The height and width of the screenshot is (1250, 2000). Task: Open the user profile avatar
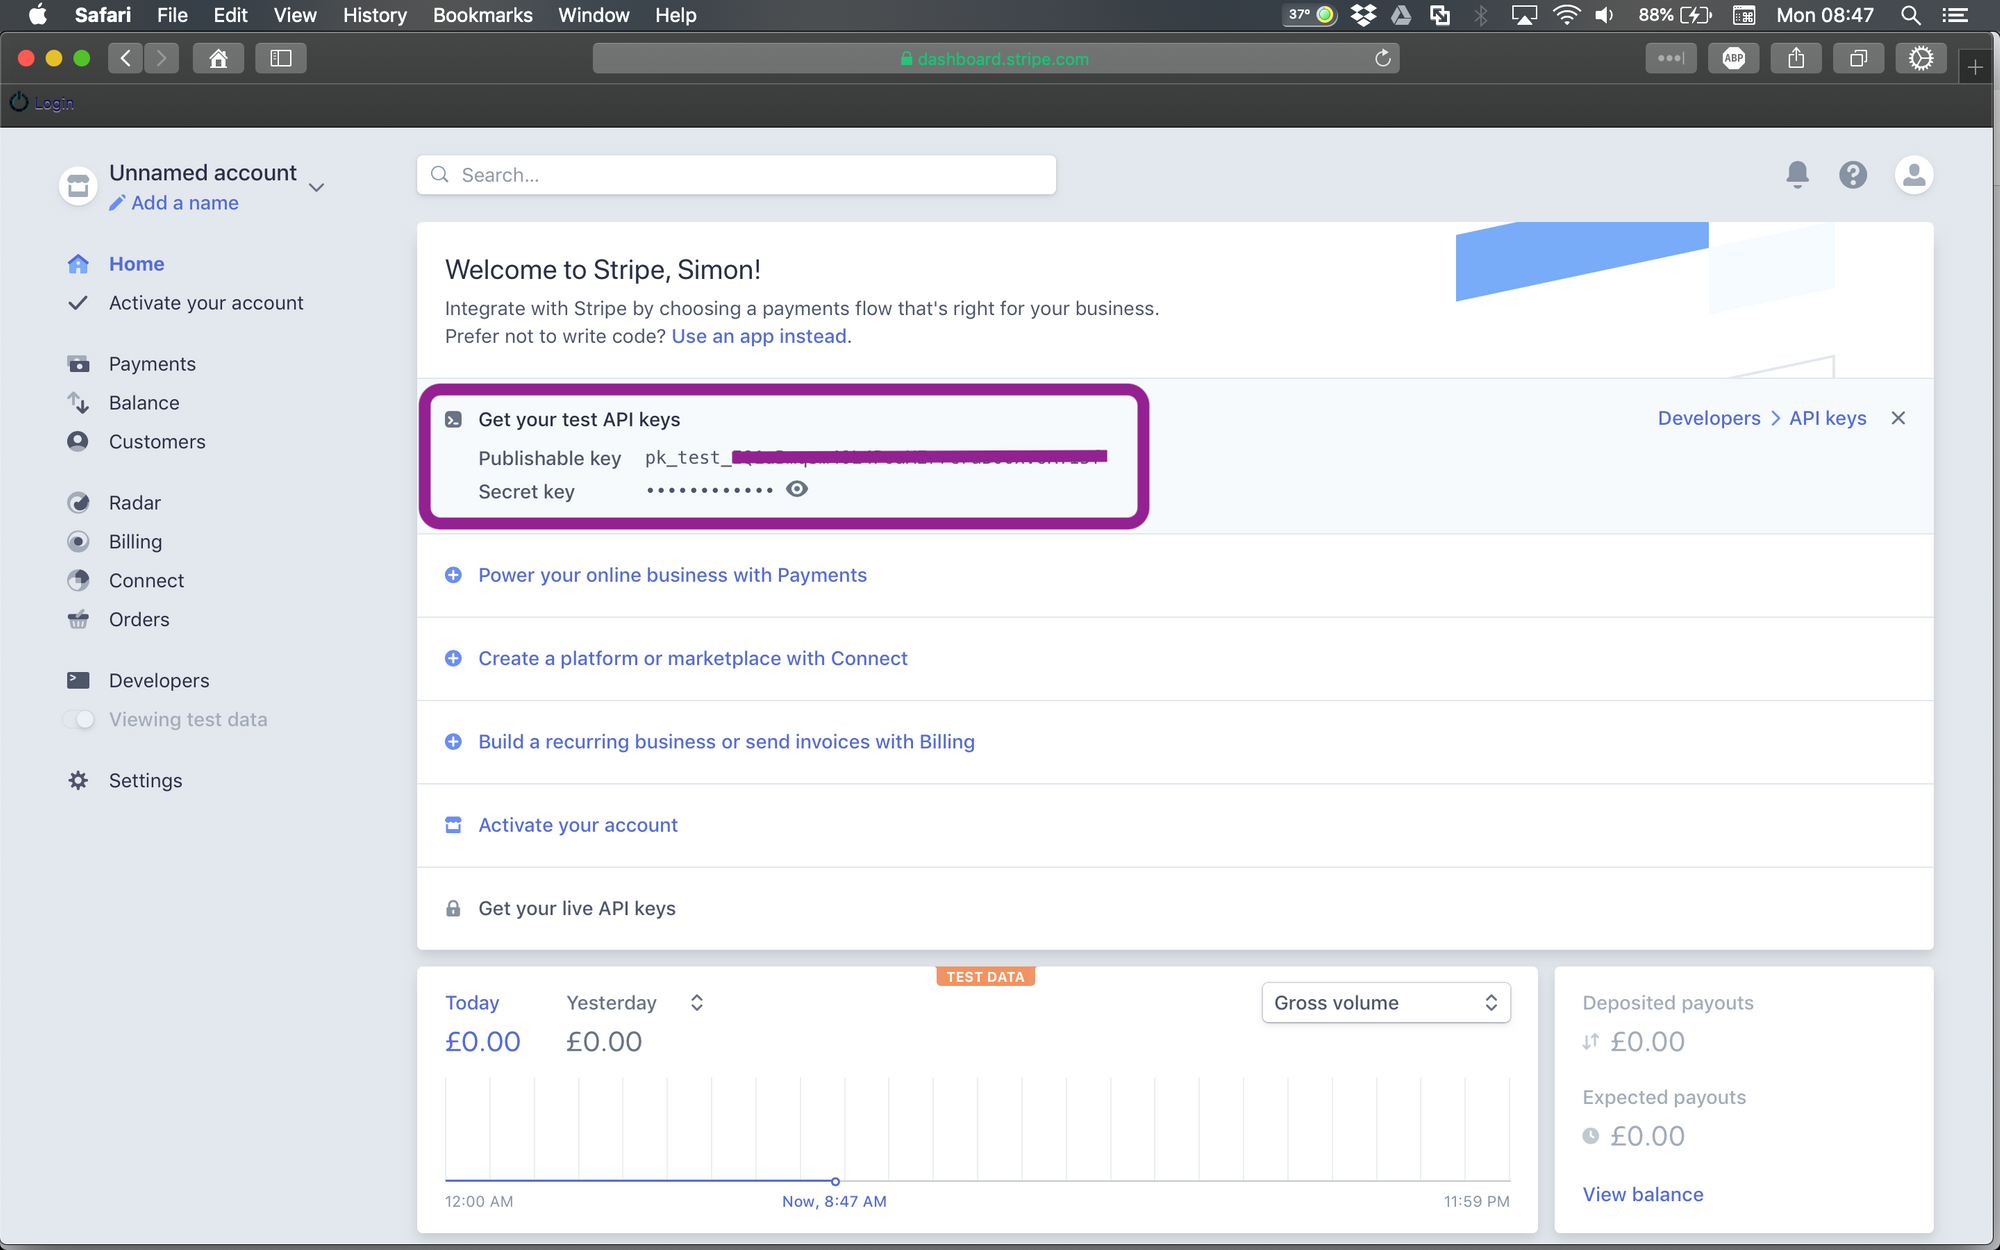[x=1914, y=175]
